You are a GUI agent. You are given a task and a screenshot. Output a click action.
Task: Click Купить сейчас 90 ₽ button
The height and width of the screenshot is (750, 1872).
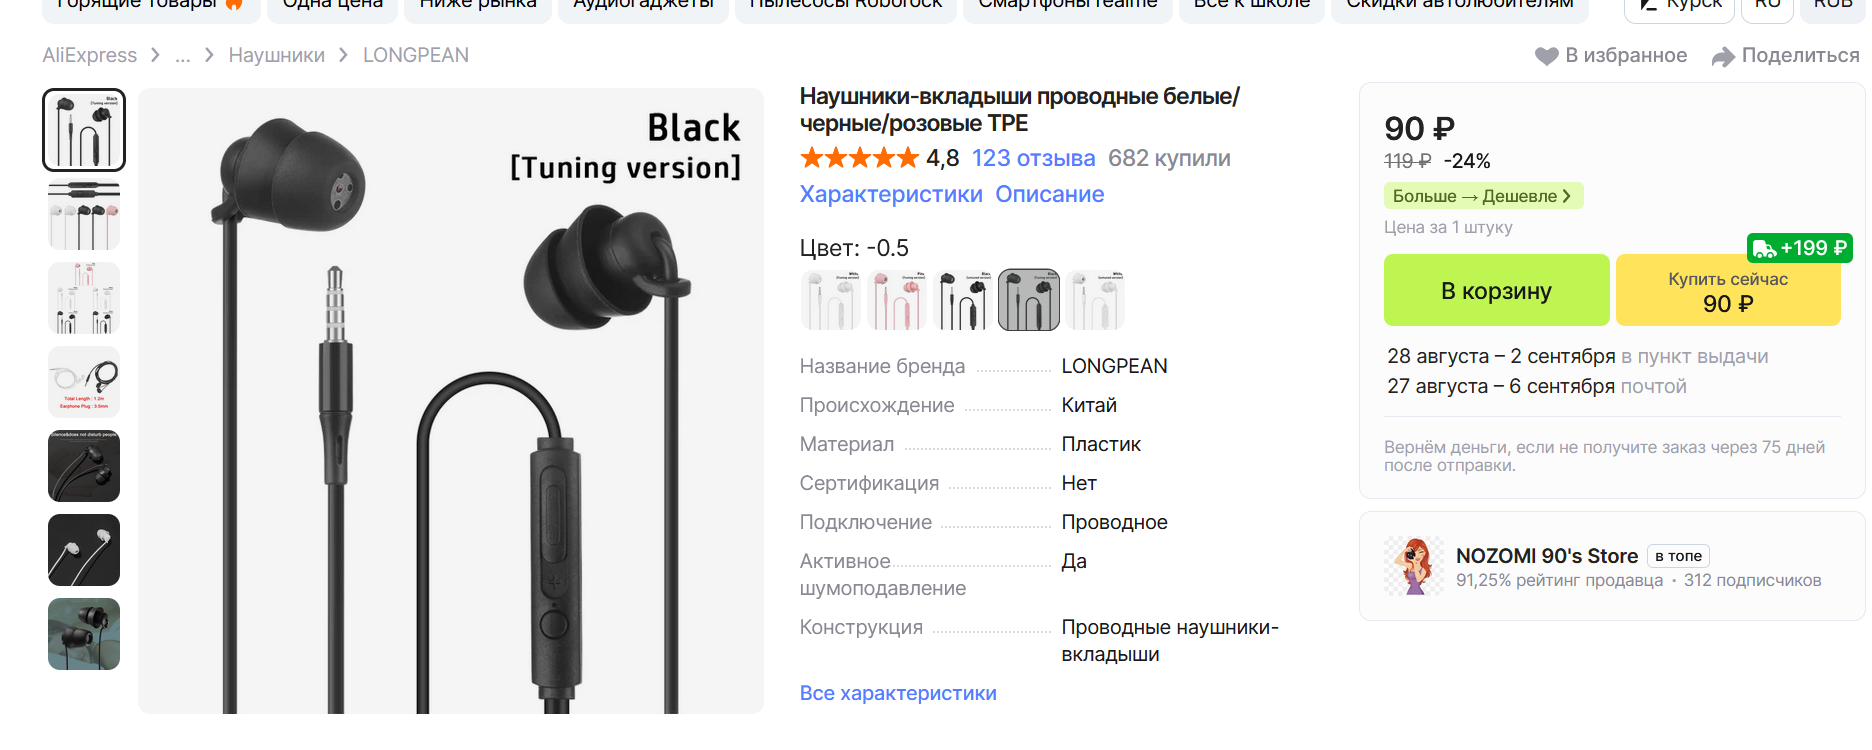1728,290
